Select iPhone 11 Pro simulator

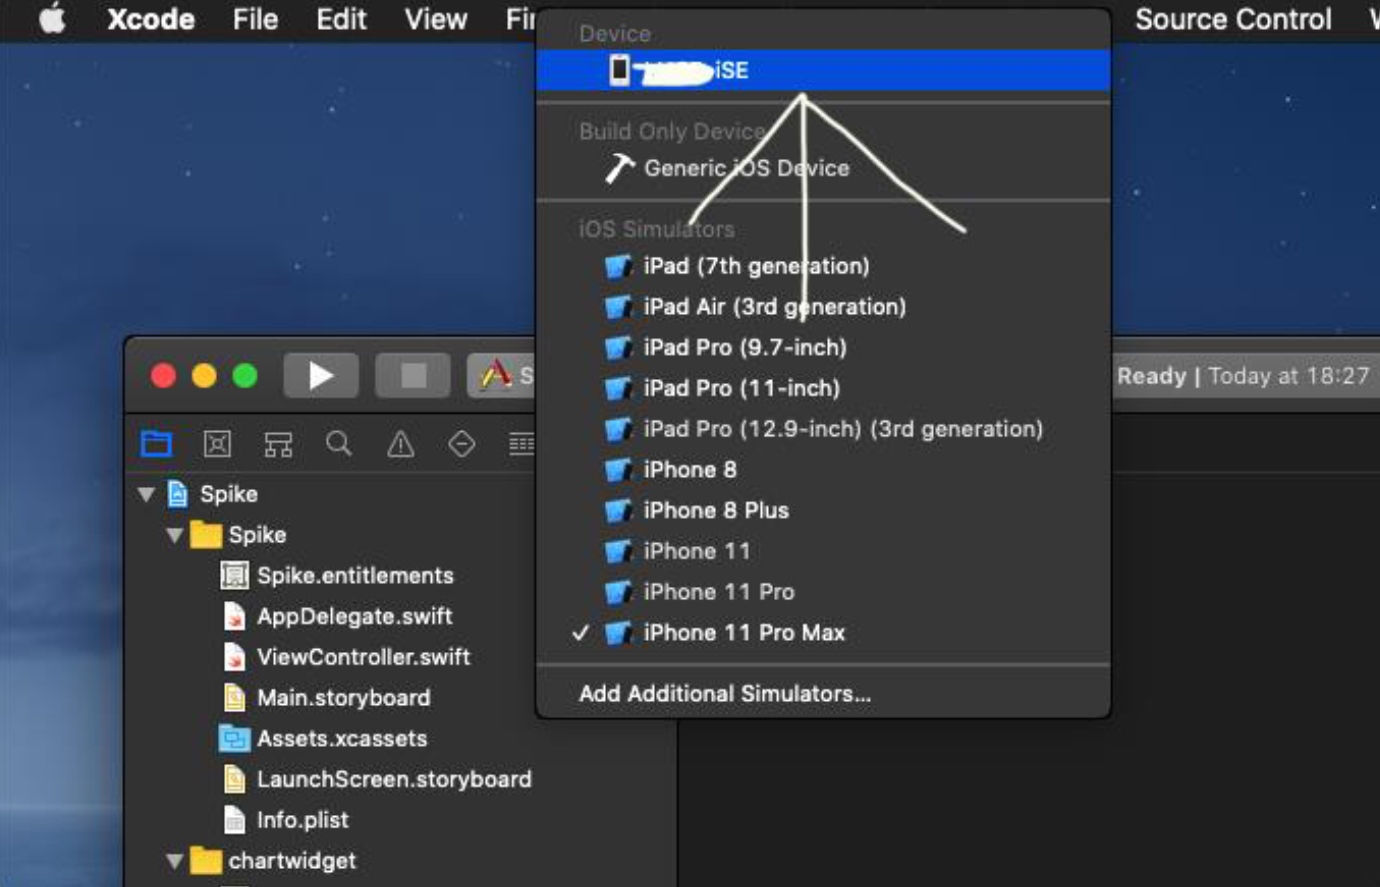point(823,592)
